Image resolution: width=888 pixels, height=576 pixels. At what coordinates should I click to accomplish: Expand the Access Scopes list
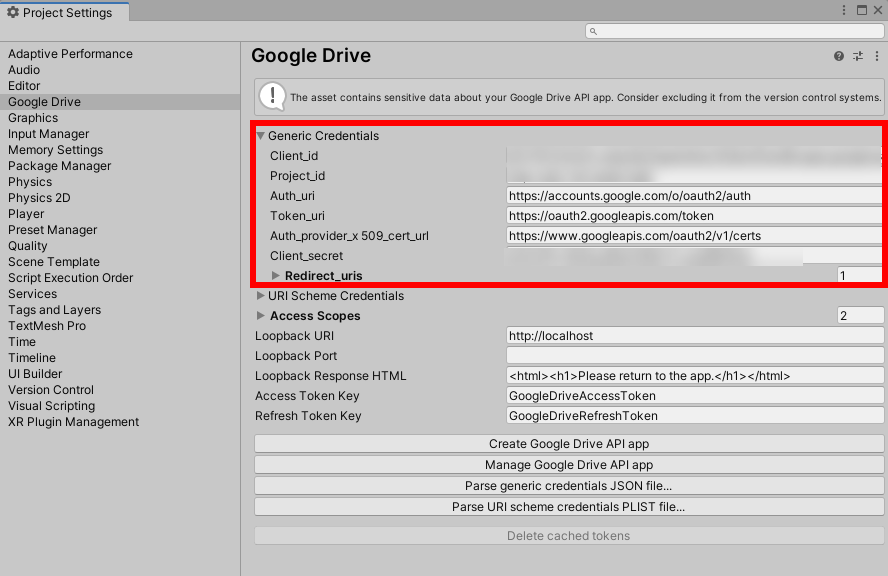pos(261,315)
